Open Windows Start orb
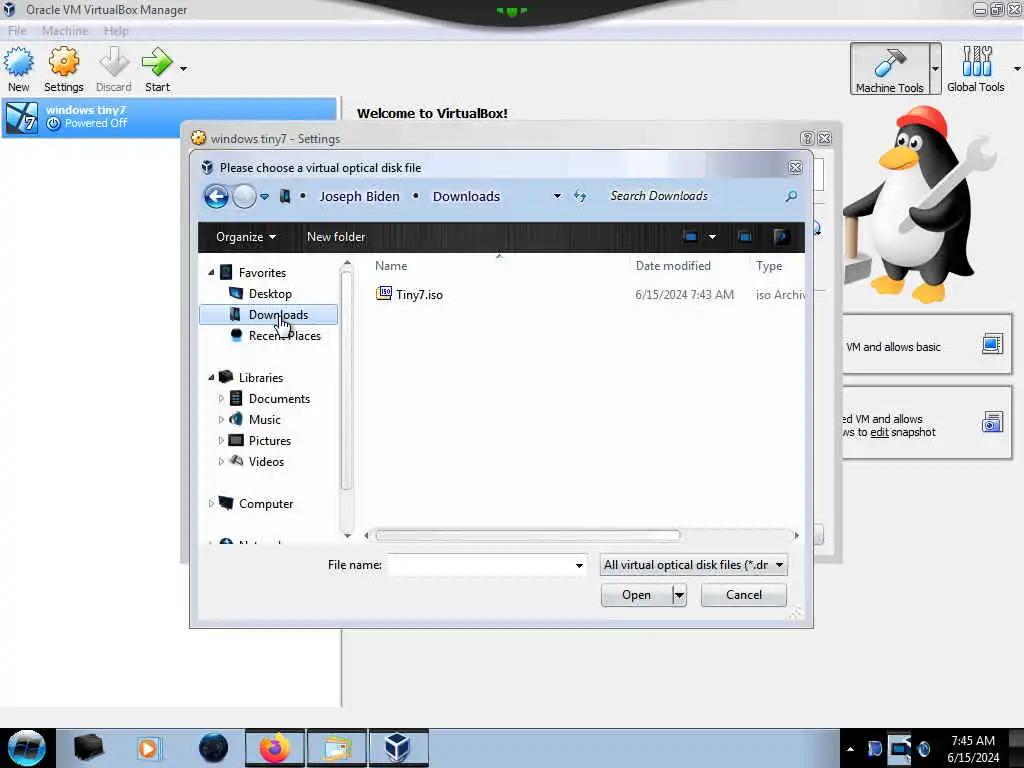Viewport: 1024px width, 768px height. [27, 748]
